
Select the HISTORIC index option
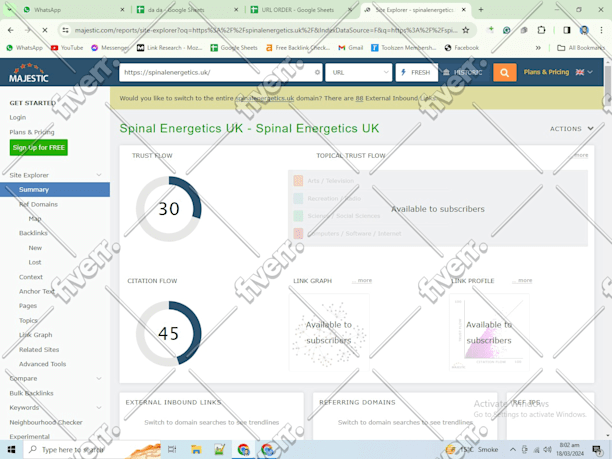point(463,73)
